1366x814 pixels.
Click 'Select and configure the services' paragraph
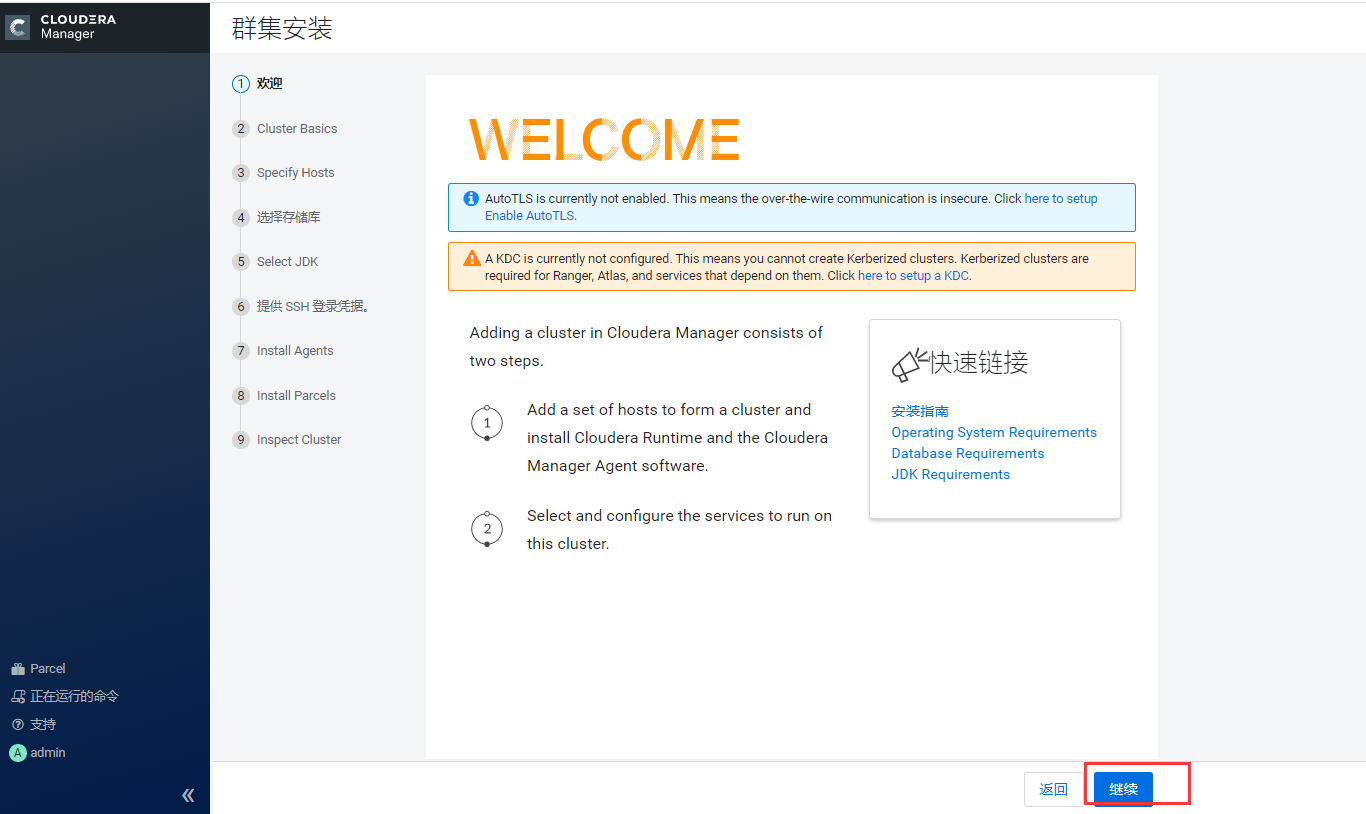[x=679, y=530]
